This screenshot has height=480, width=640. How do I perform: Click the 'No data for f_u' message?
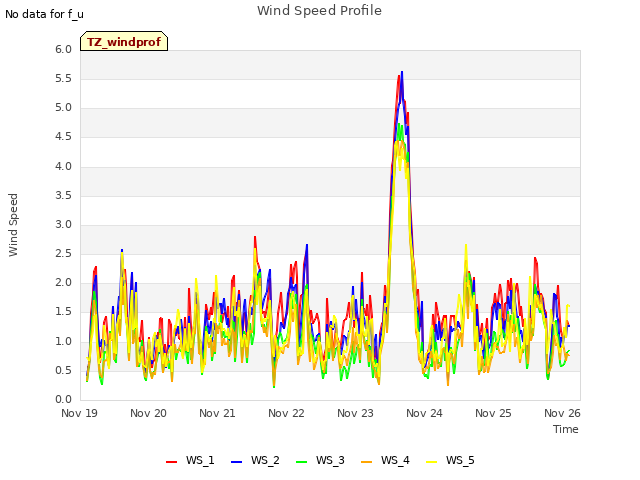coord(44,14)
